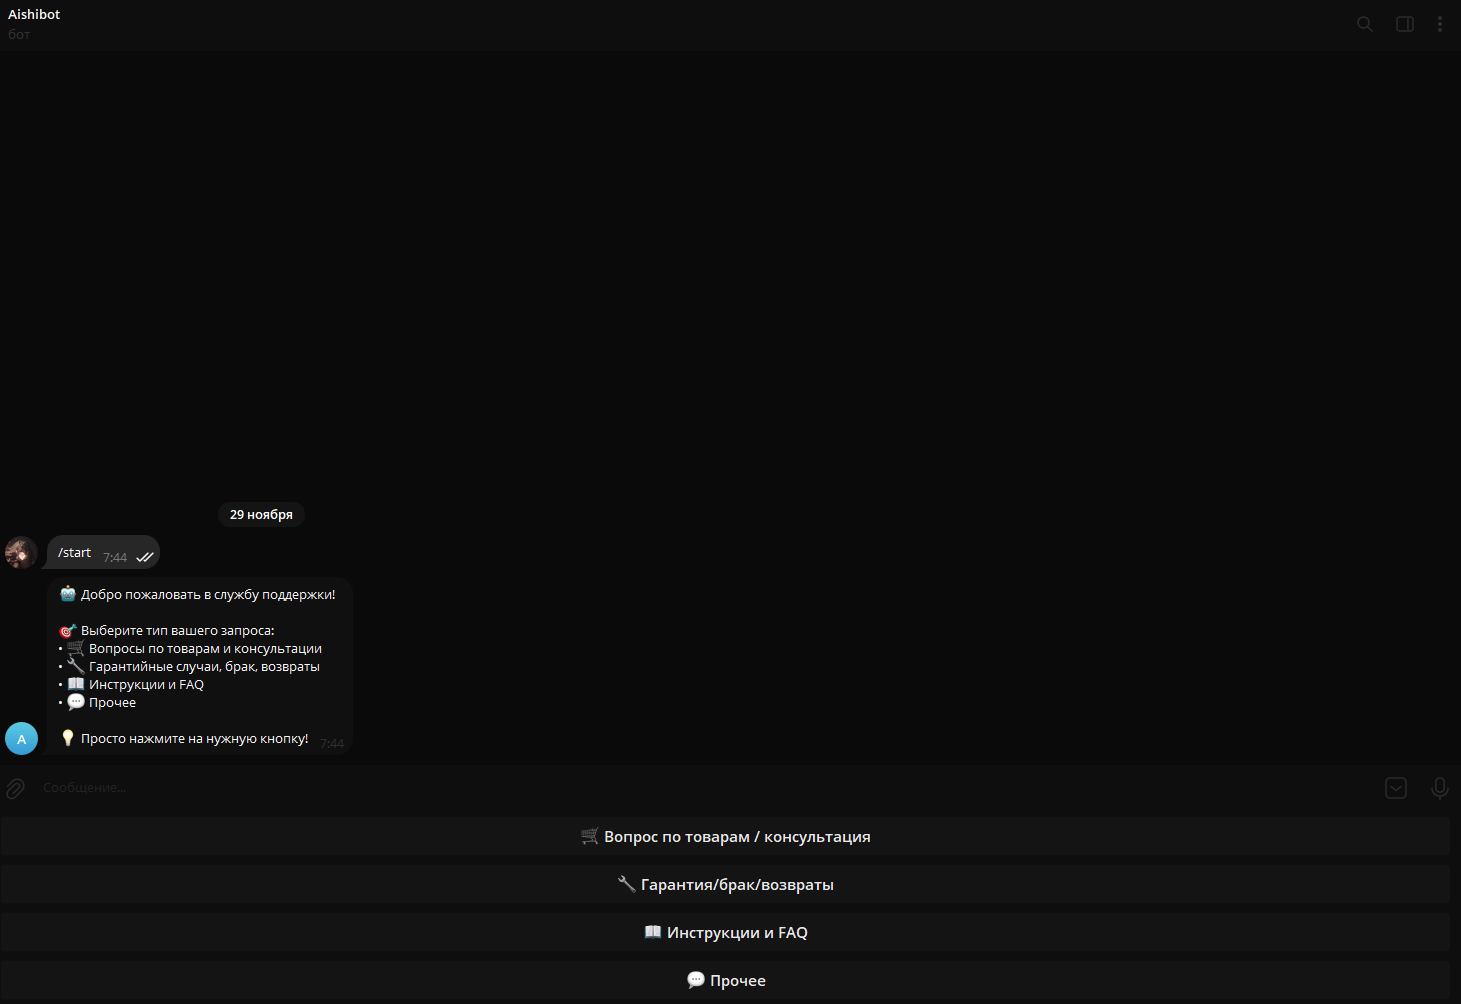The height and width of the screenshot is (1004, 1461).
Task: Choose the Гарантия/брак/возвраты keyboard button
Action: pyautogui.click(x=725, y=885)
